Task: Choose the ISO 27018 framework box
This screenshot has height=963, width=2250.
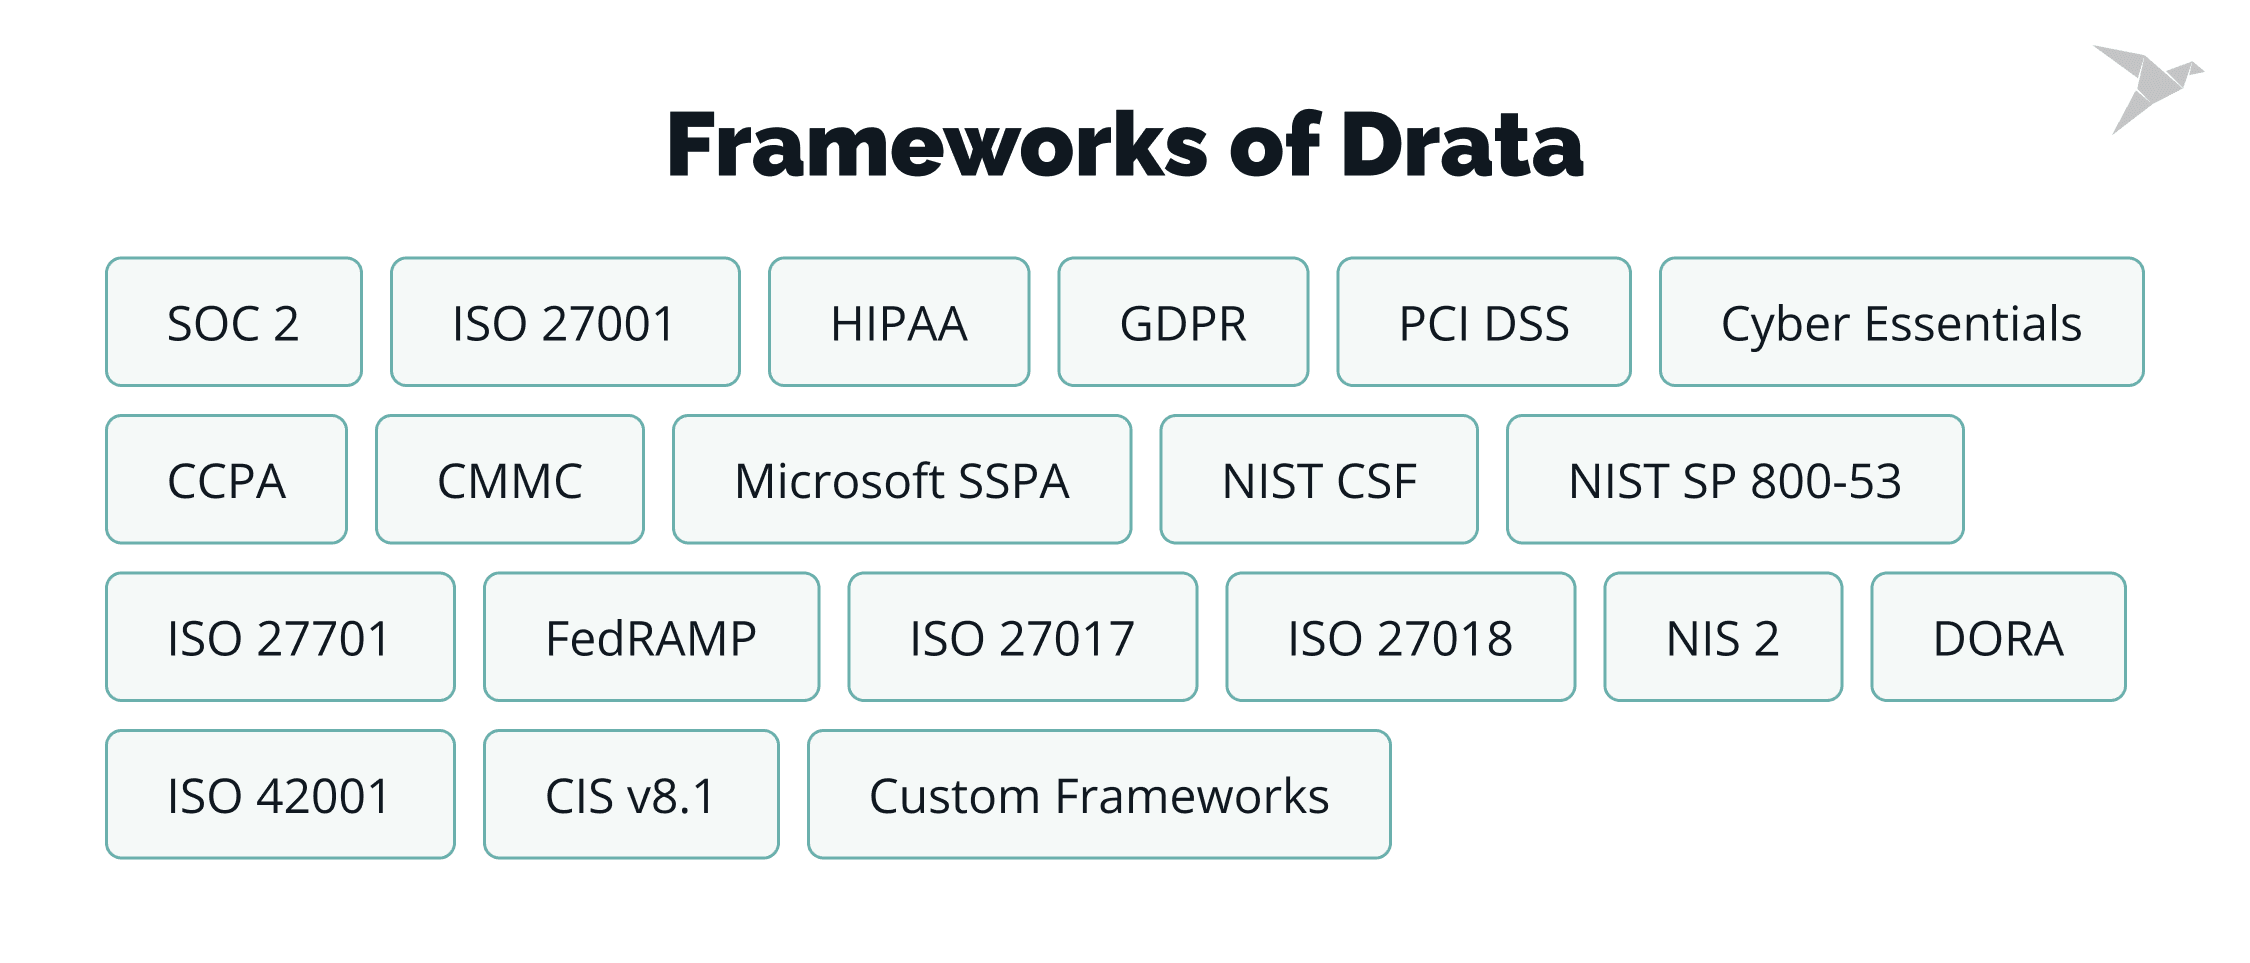Action: tap(1400, 637)
